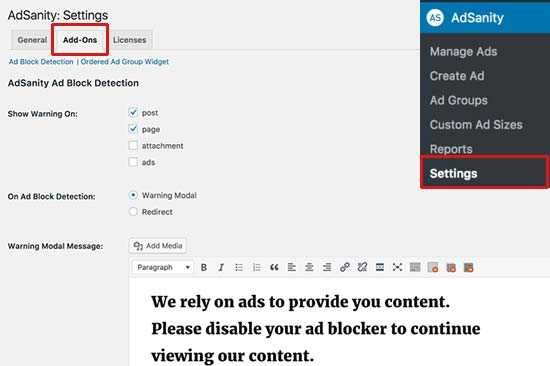Click the AdSanity sidebar header
550x366 pixels.
pos(485,18)
